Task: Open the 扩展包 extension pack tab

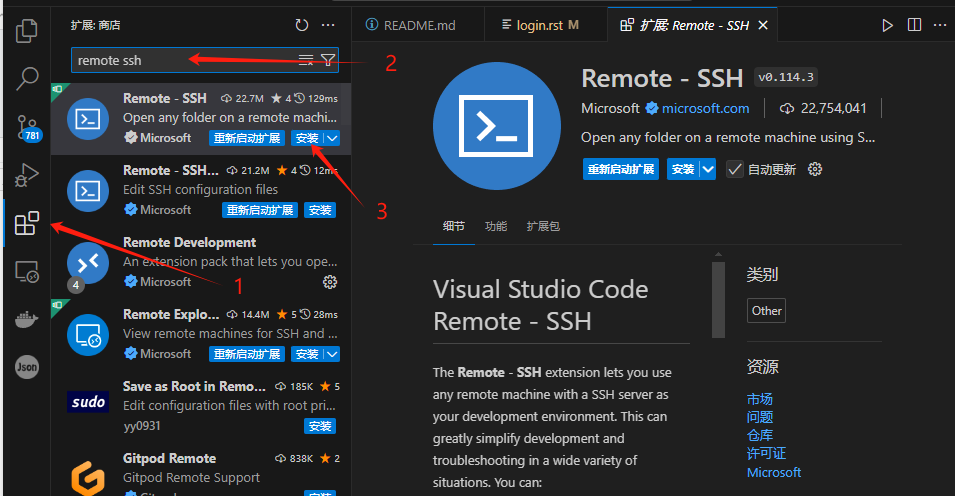Action: pyautogui.click(x=543, y=226)
